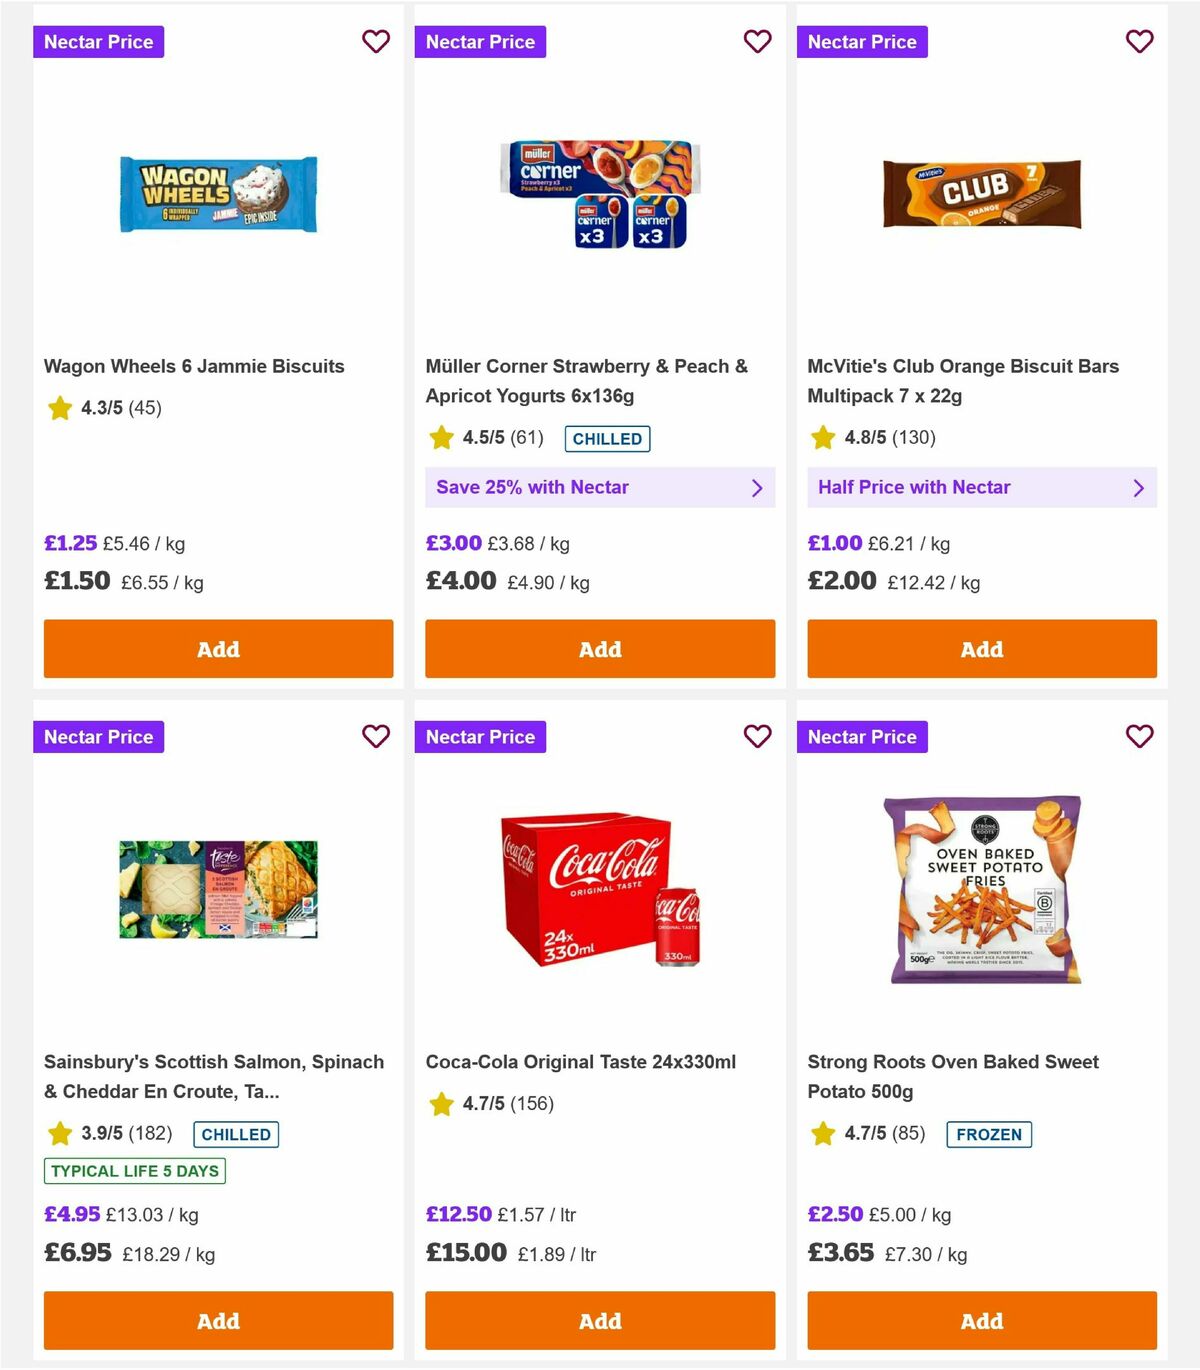
Task: Click the arrow on the Nectar savings banner
Action: pos(757,487)
